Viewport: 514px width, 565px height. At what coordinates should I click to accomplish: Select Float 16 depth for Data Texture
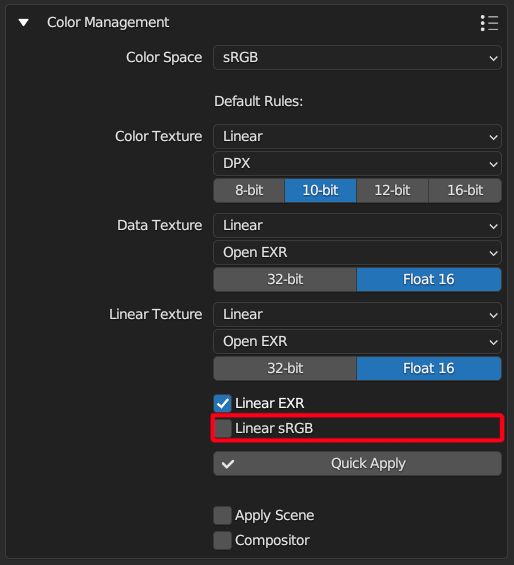tap(429, 279)
